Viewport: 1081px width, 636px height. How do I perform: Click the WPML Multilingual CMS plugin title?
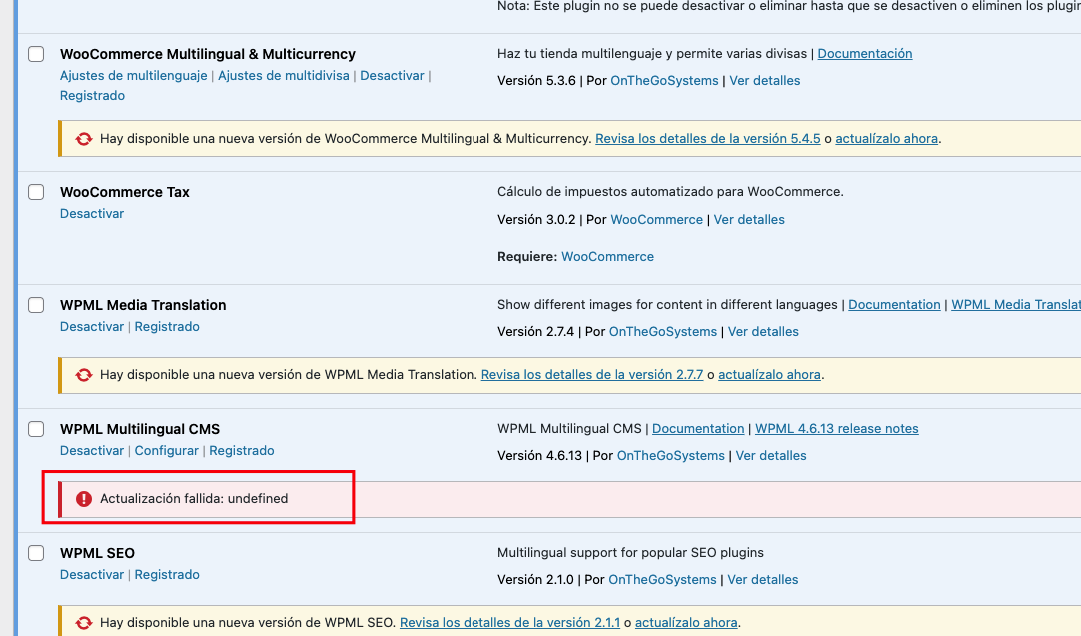click(x=140, y=429)
